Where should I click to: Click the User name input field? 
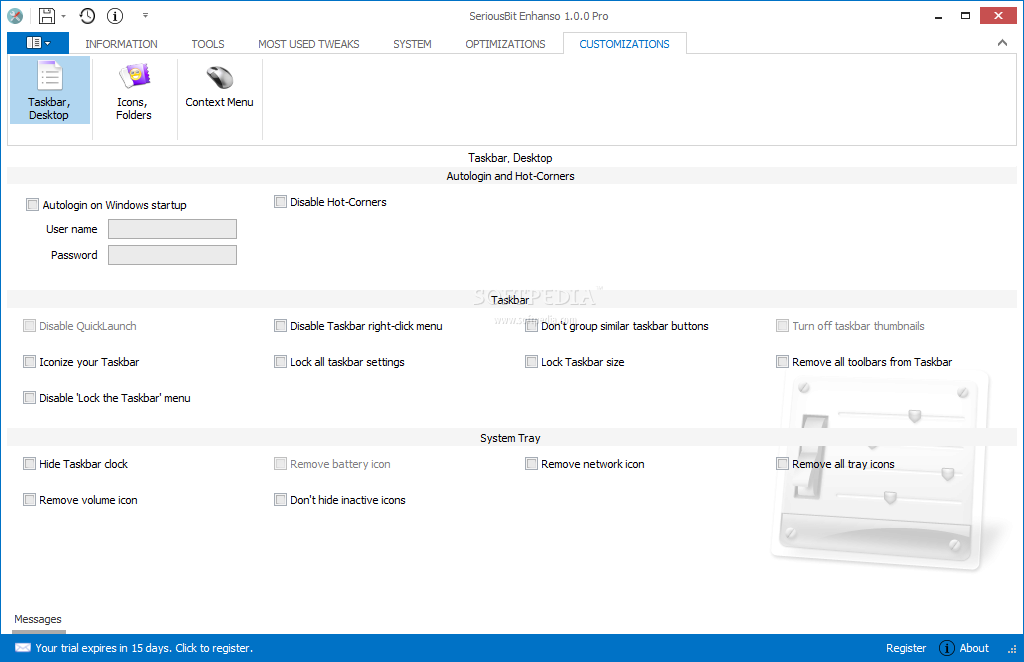tap(172, 229)
